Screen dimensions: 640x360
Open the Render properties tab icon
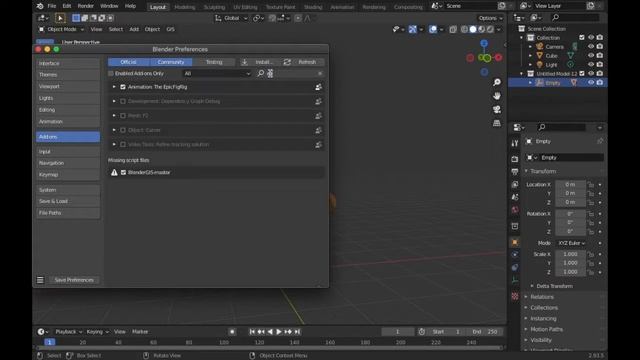point(515,159)
